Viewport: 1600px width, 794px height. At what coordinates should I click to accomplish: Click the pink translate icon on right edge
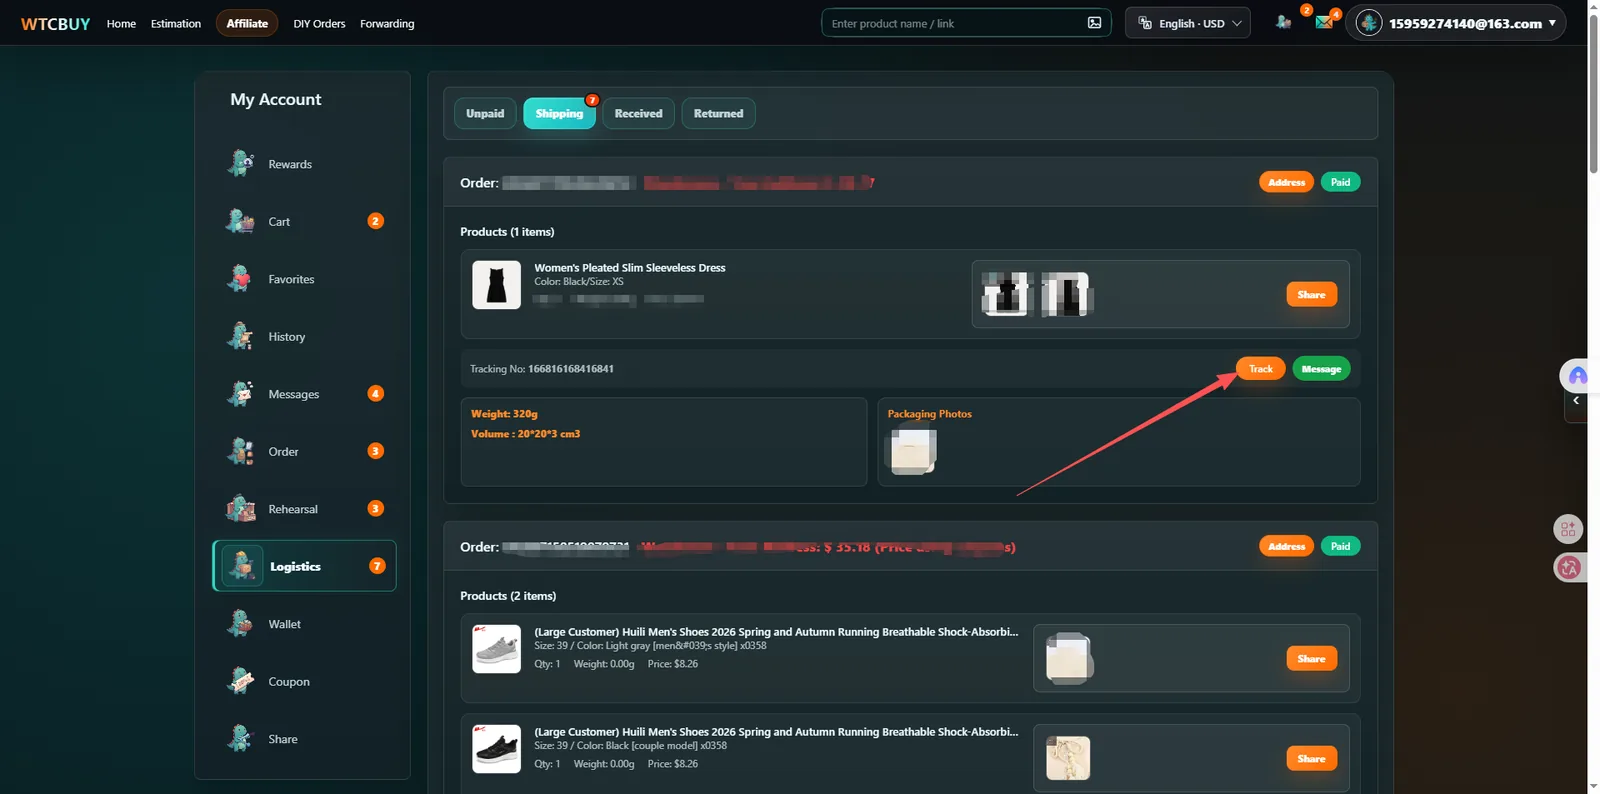(x=1568, y=568)
